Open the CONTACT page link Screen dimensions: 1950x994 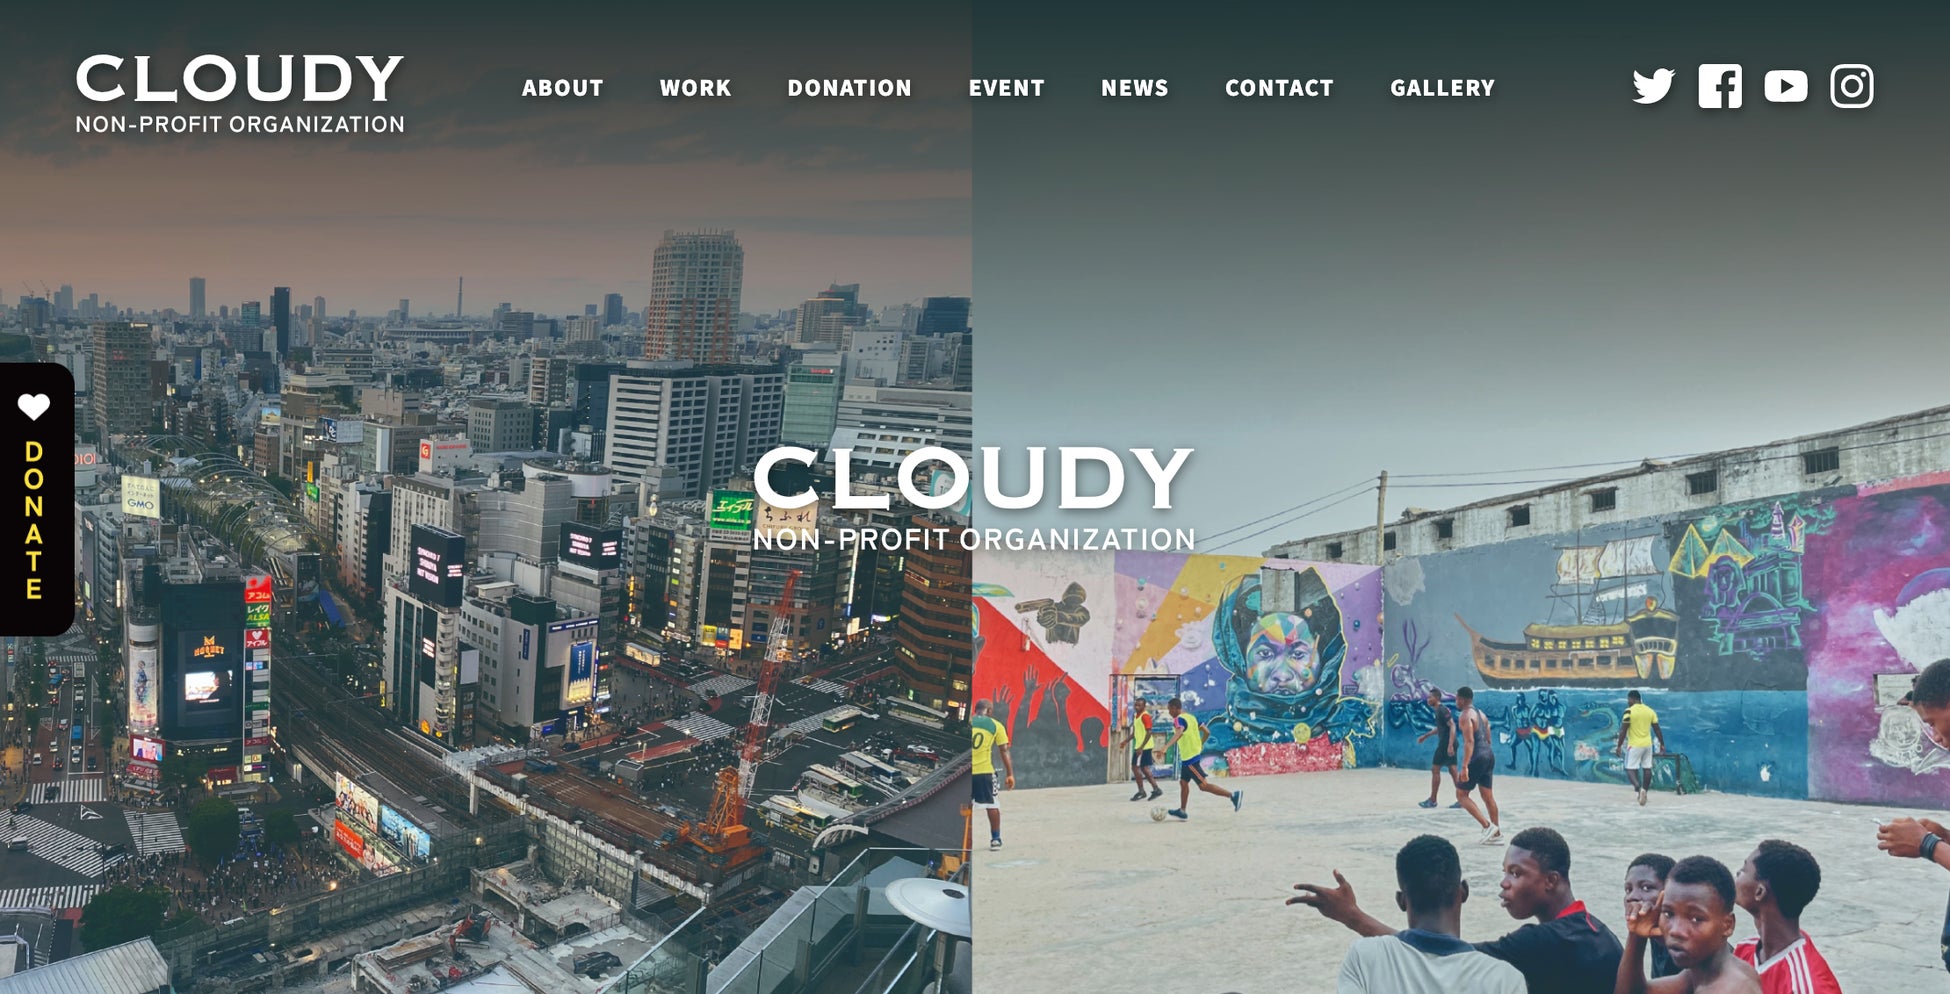click(1280, 88)
